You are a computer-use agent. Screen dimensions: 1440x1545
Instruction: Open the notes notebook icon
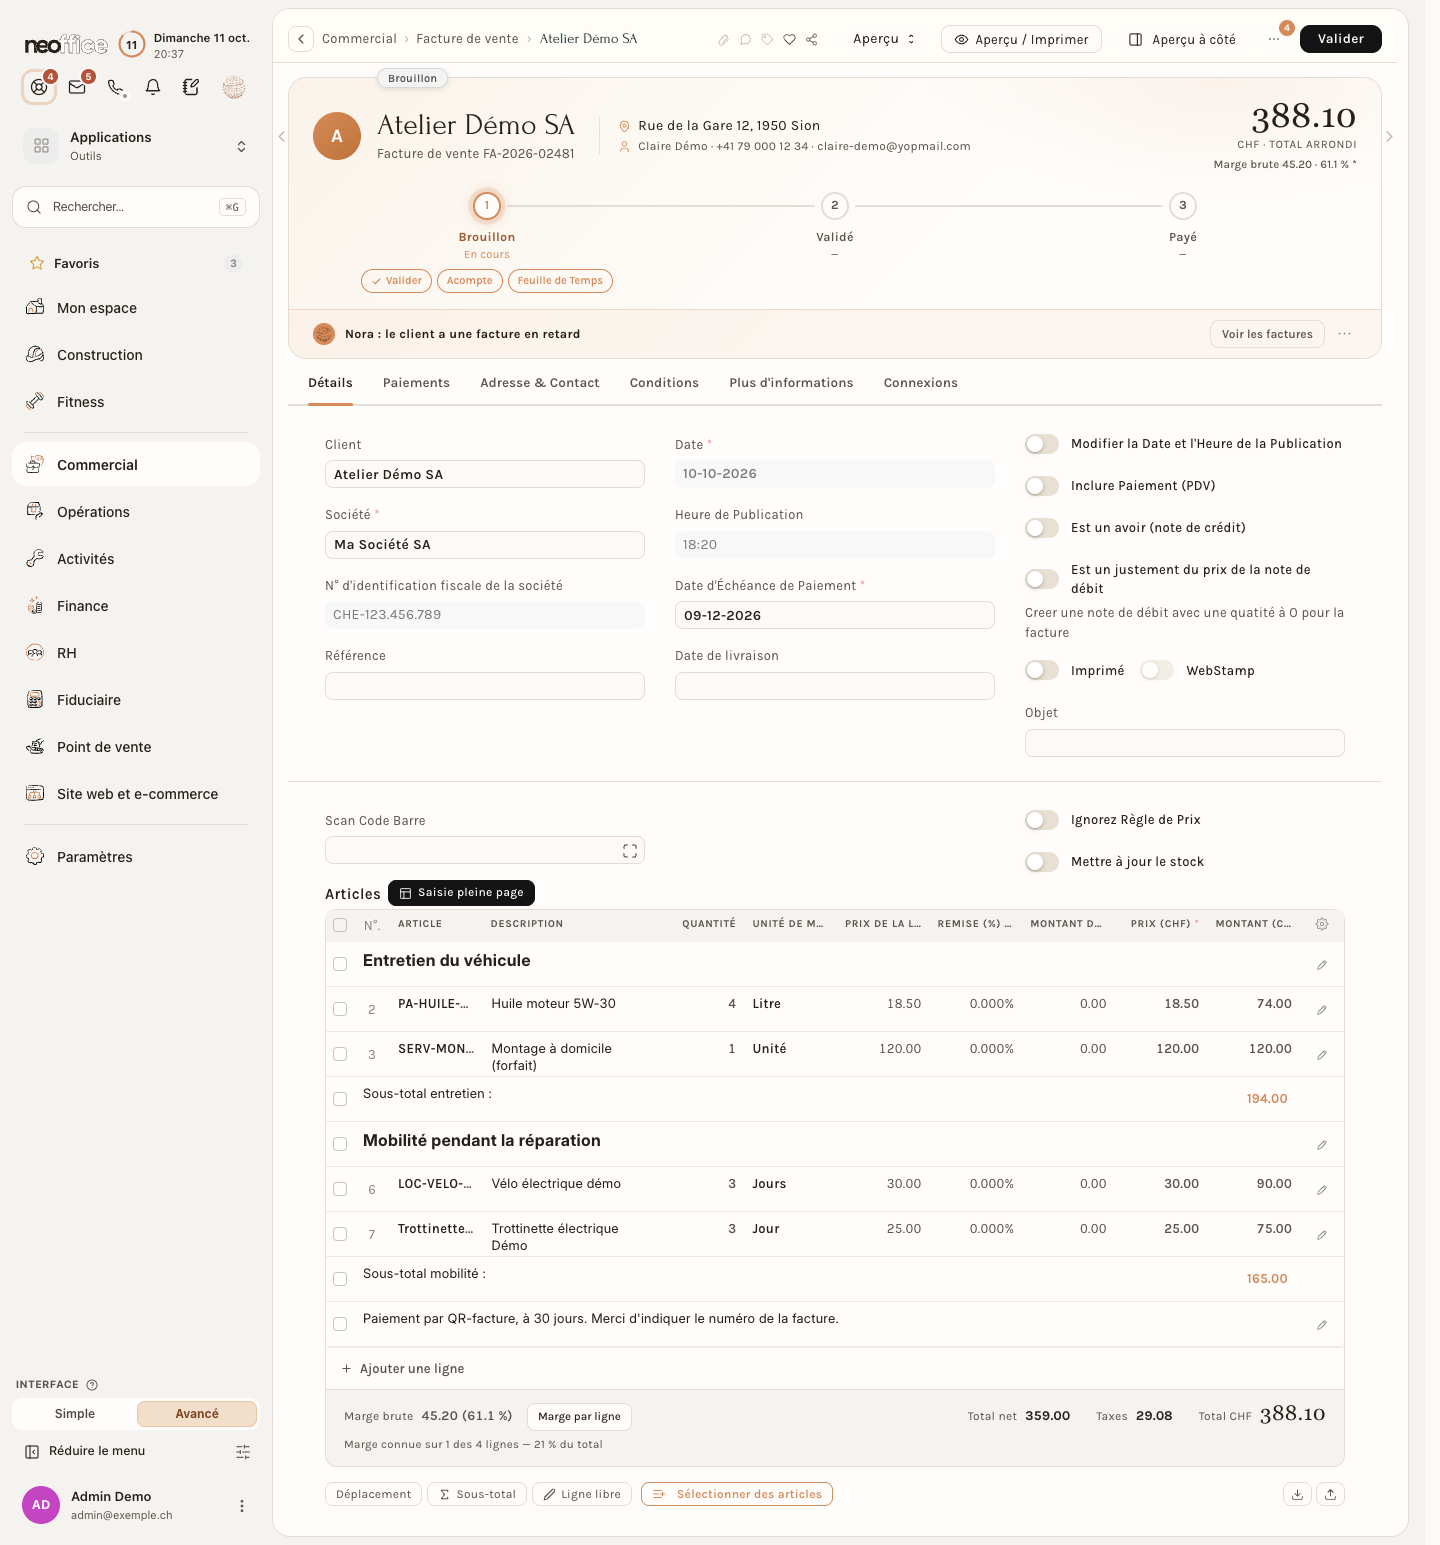pyautogui.click(x=191, y=87)
